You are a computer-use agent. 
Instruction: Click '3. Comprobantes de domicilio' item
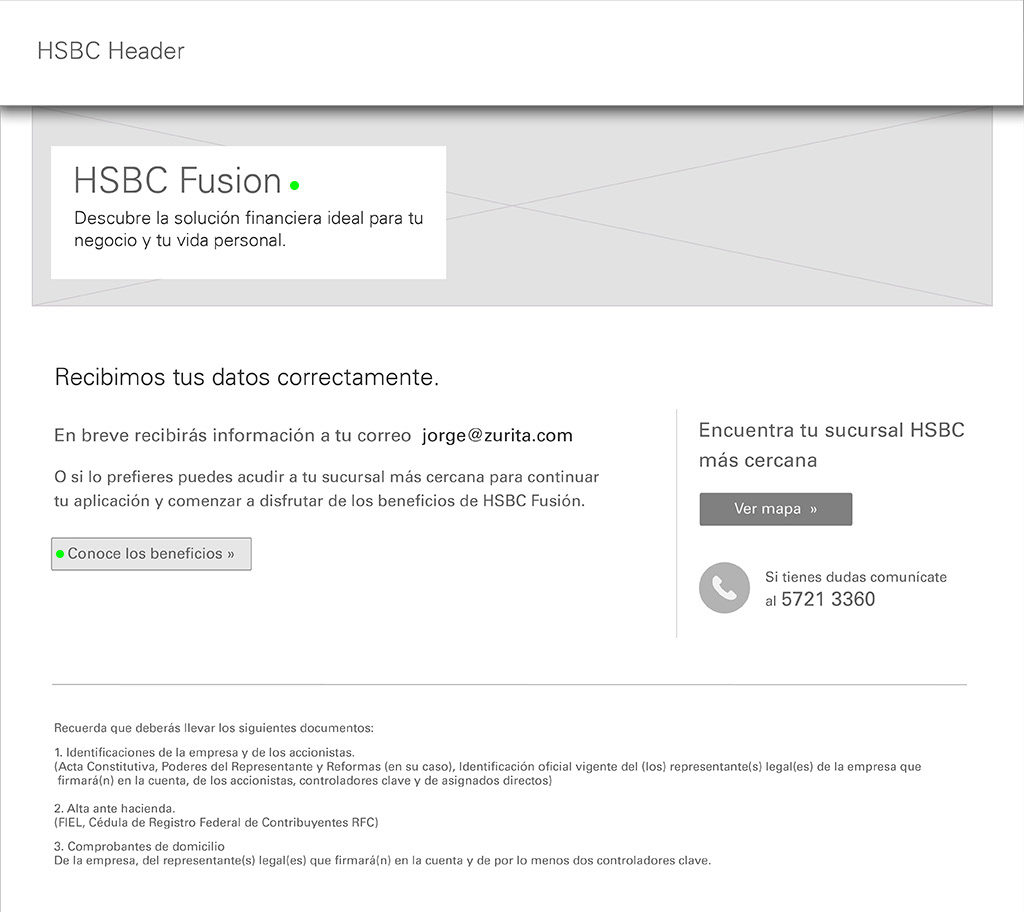(x=140, y=847)
